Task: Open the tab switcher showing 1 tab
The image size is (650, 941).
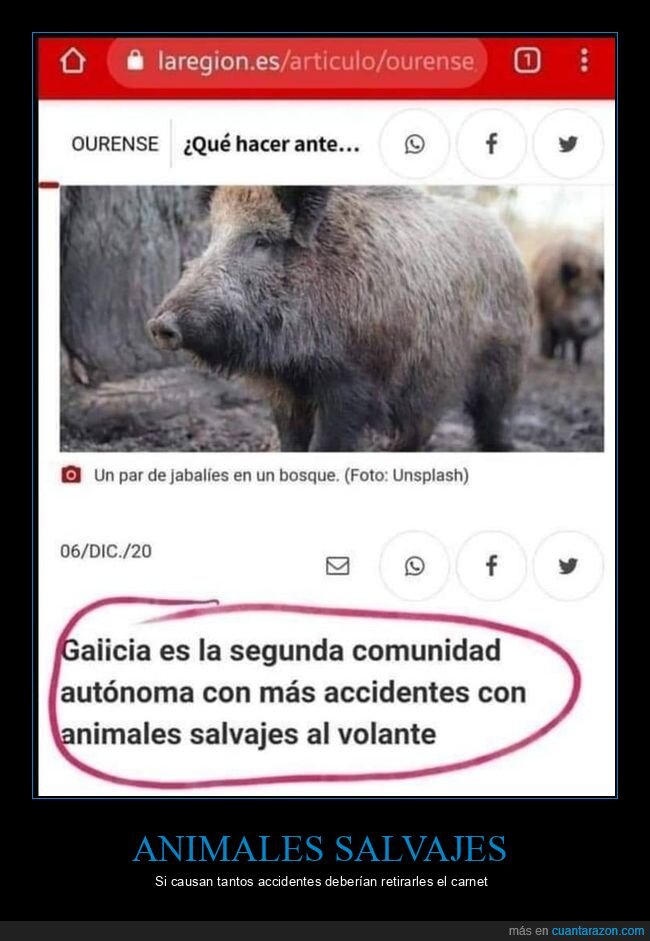Action: [x=526, y=61]
